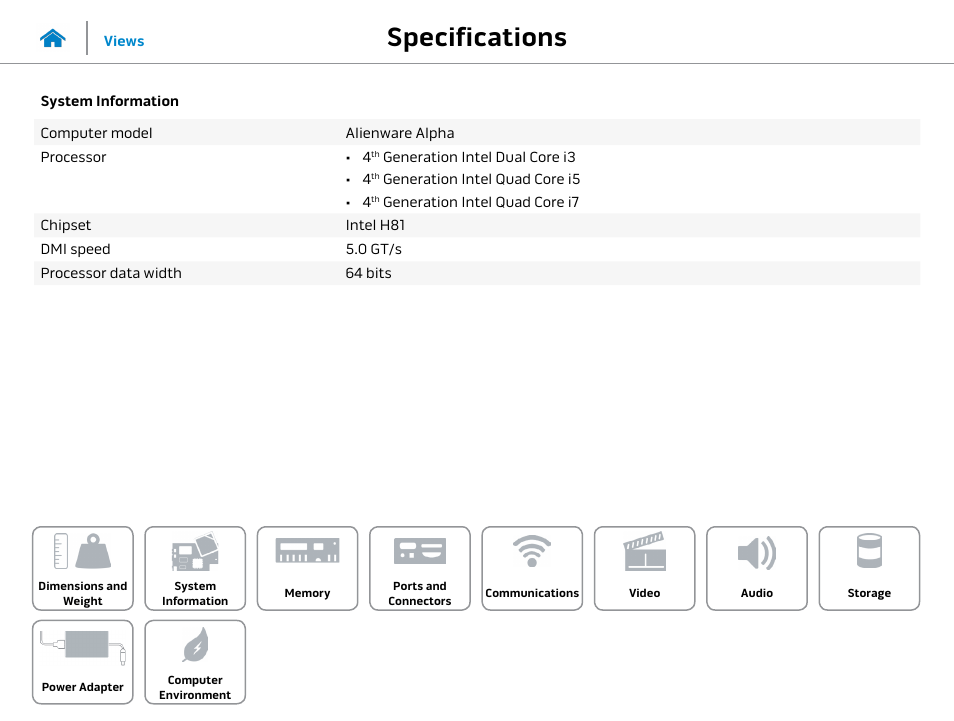Select the 64 bits value
This screenshot has height=721, width=954.
(x=368, y=273)
